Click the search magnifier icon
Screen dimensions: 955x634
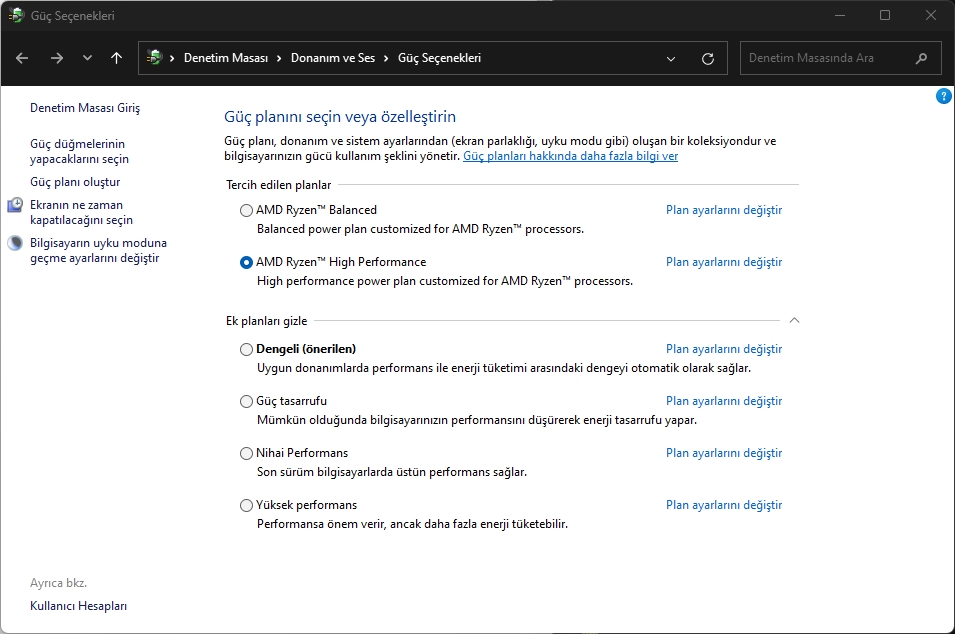tap(922, 58)
